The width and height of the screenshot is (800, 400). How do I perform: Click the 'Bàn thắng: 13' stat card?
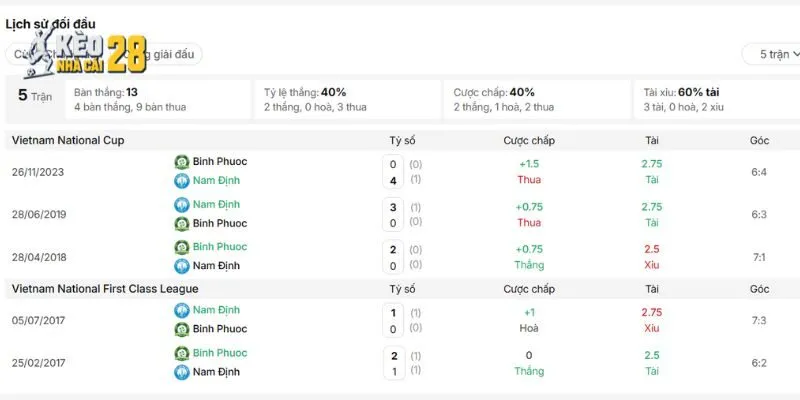click(158, 99)
